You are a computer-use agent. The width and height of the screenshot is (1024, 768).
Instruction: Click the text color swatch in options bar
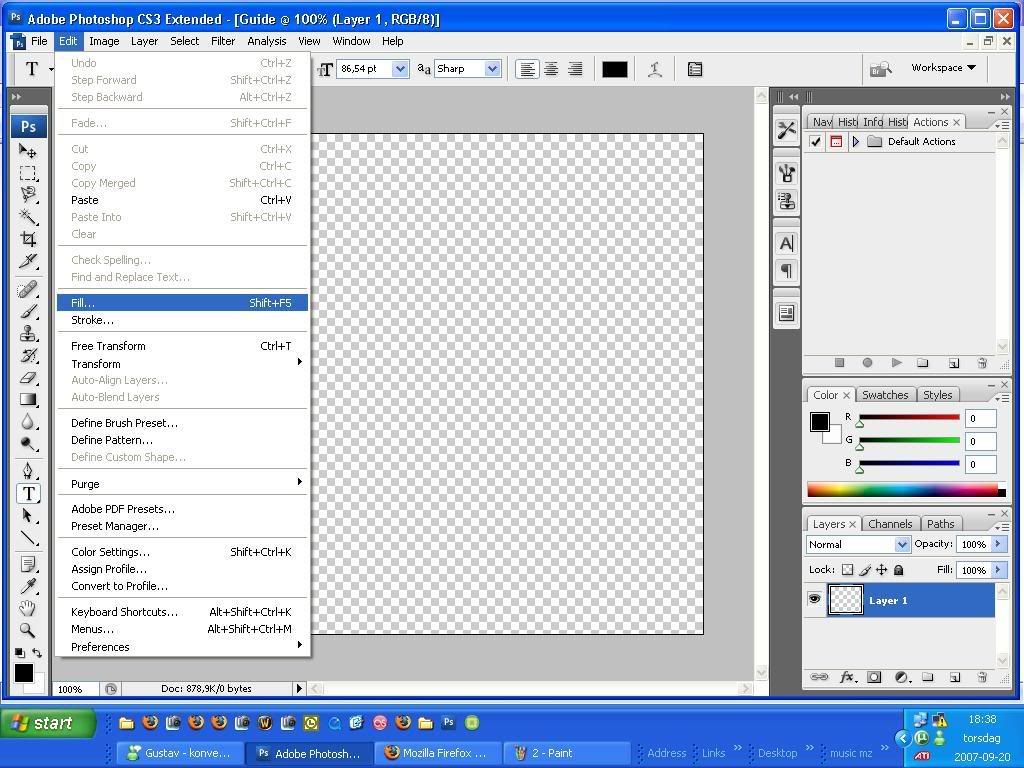[x=615, y=69]
